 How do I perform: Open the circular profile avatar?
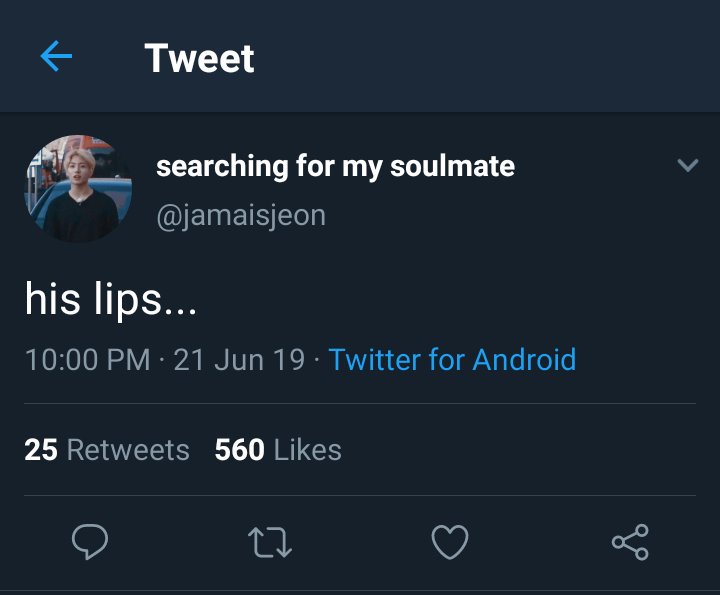coord(78,188)
